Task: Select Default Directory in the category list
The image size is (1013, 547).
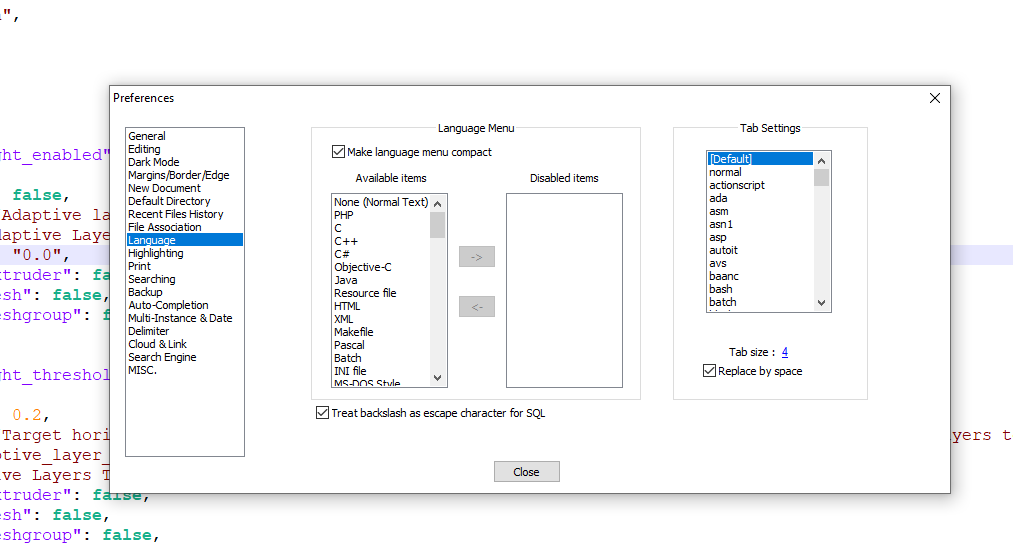Action: (x=169, y=201)
